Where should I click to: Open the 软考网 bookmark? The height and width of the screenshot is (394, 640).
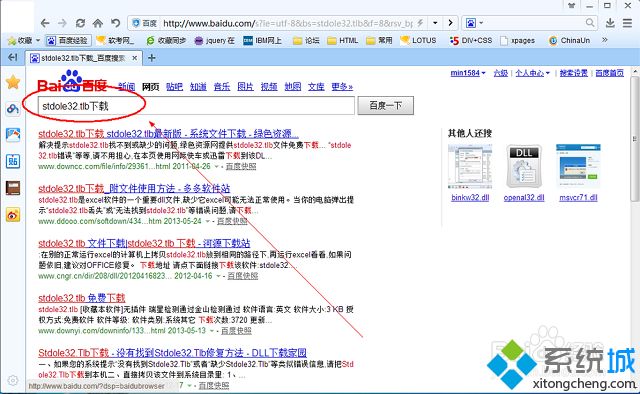point(115,40)
